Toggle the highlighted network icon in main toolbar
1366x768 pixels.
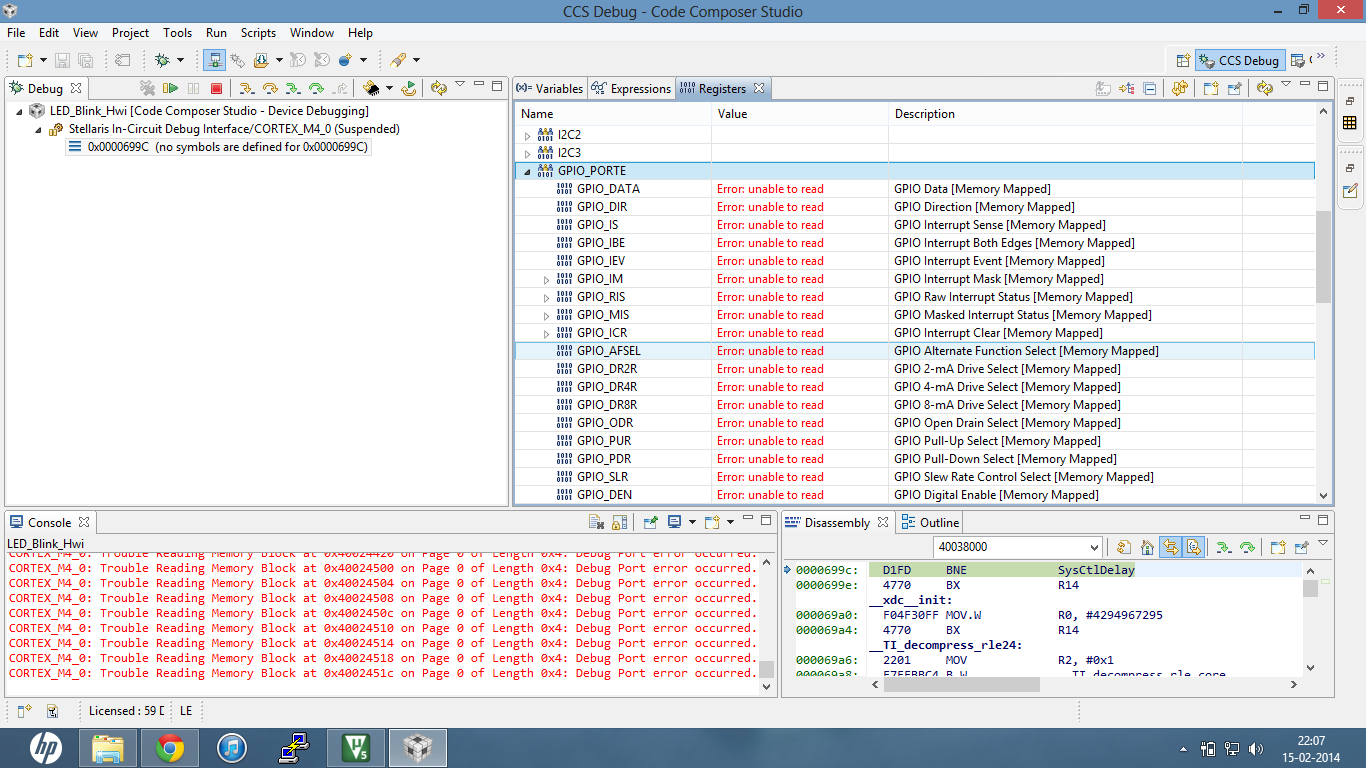tap(214, 60)
